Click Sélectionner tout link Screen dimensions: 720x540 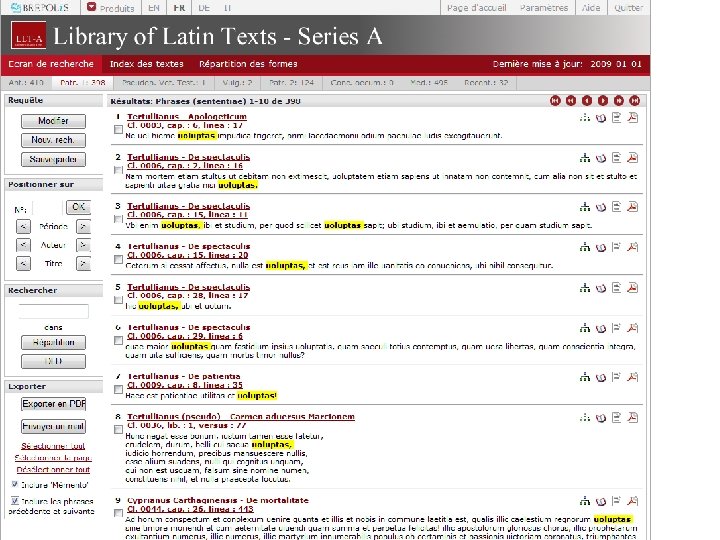[x=53, y=446]
